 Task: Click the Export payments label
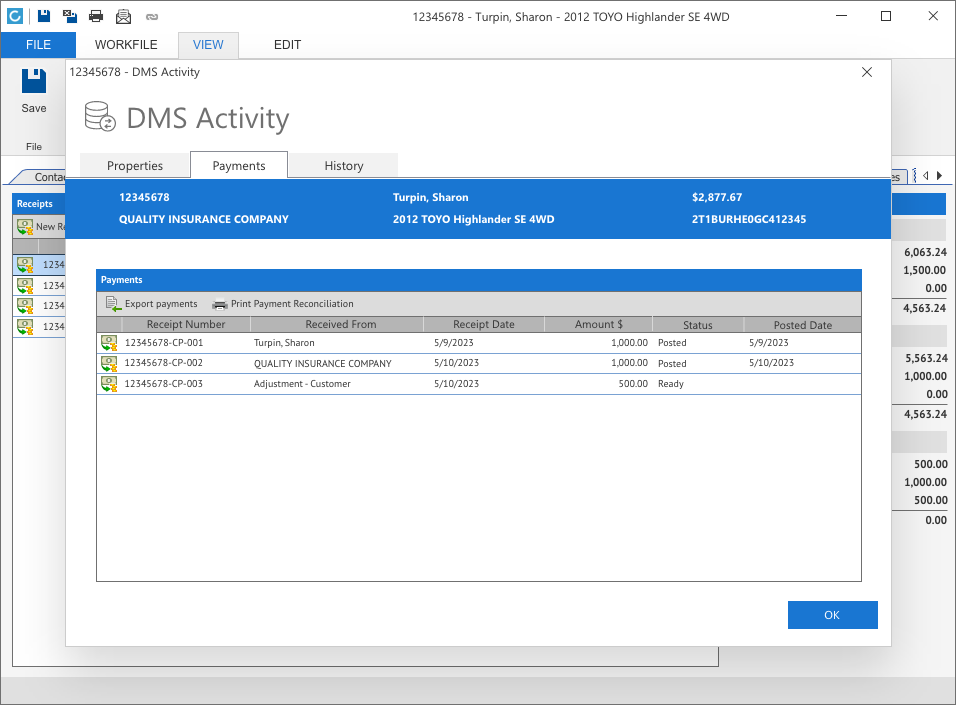[x=161, y=304]
